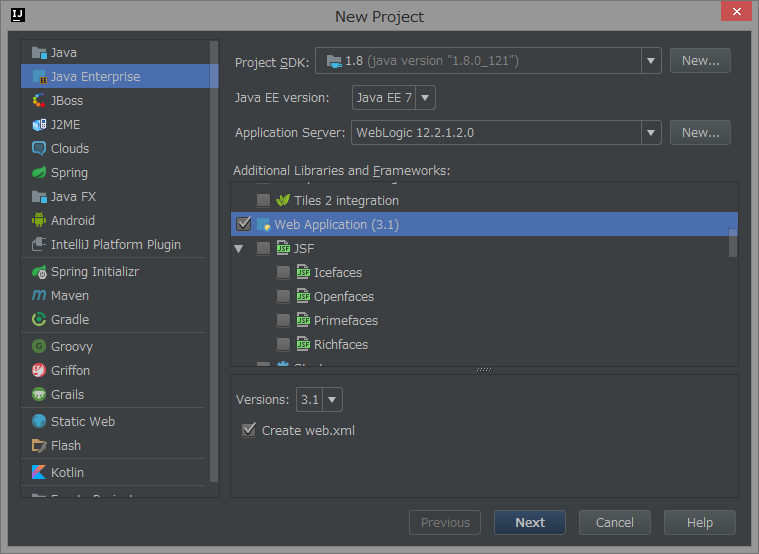Click the Spring leaf icon
Viewport: 759px width, 554px height.
39,172
